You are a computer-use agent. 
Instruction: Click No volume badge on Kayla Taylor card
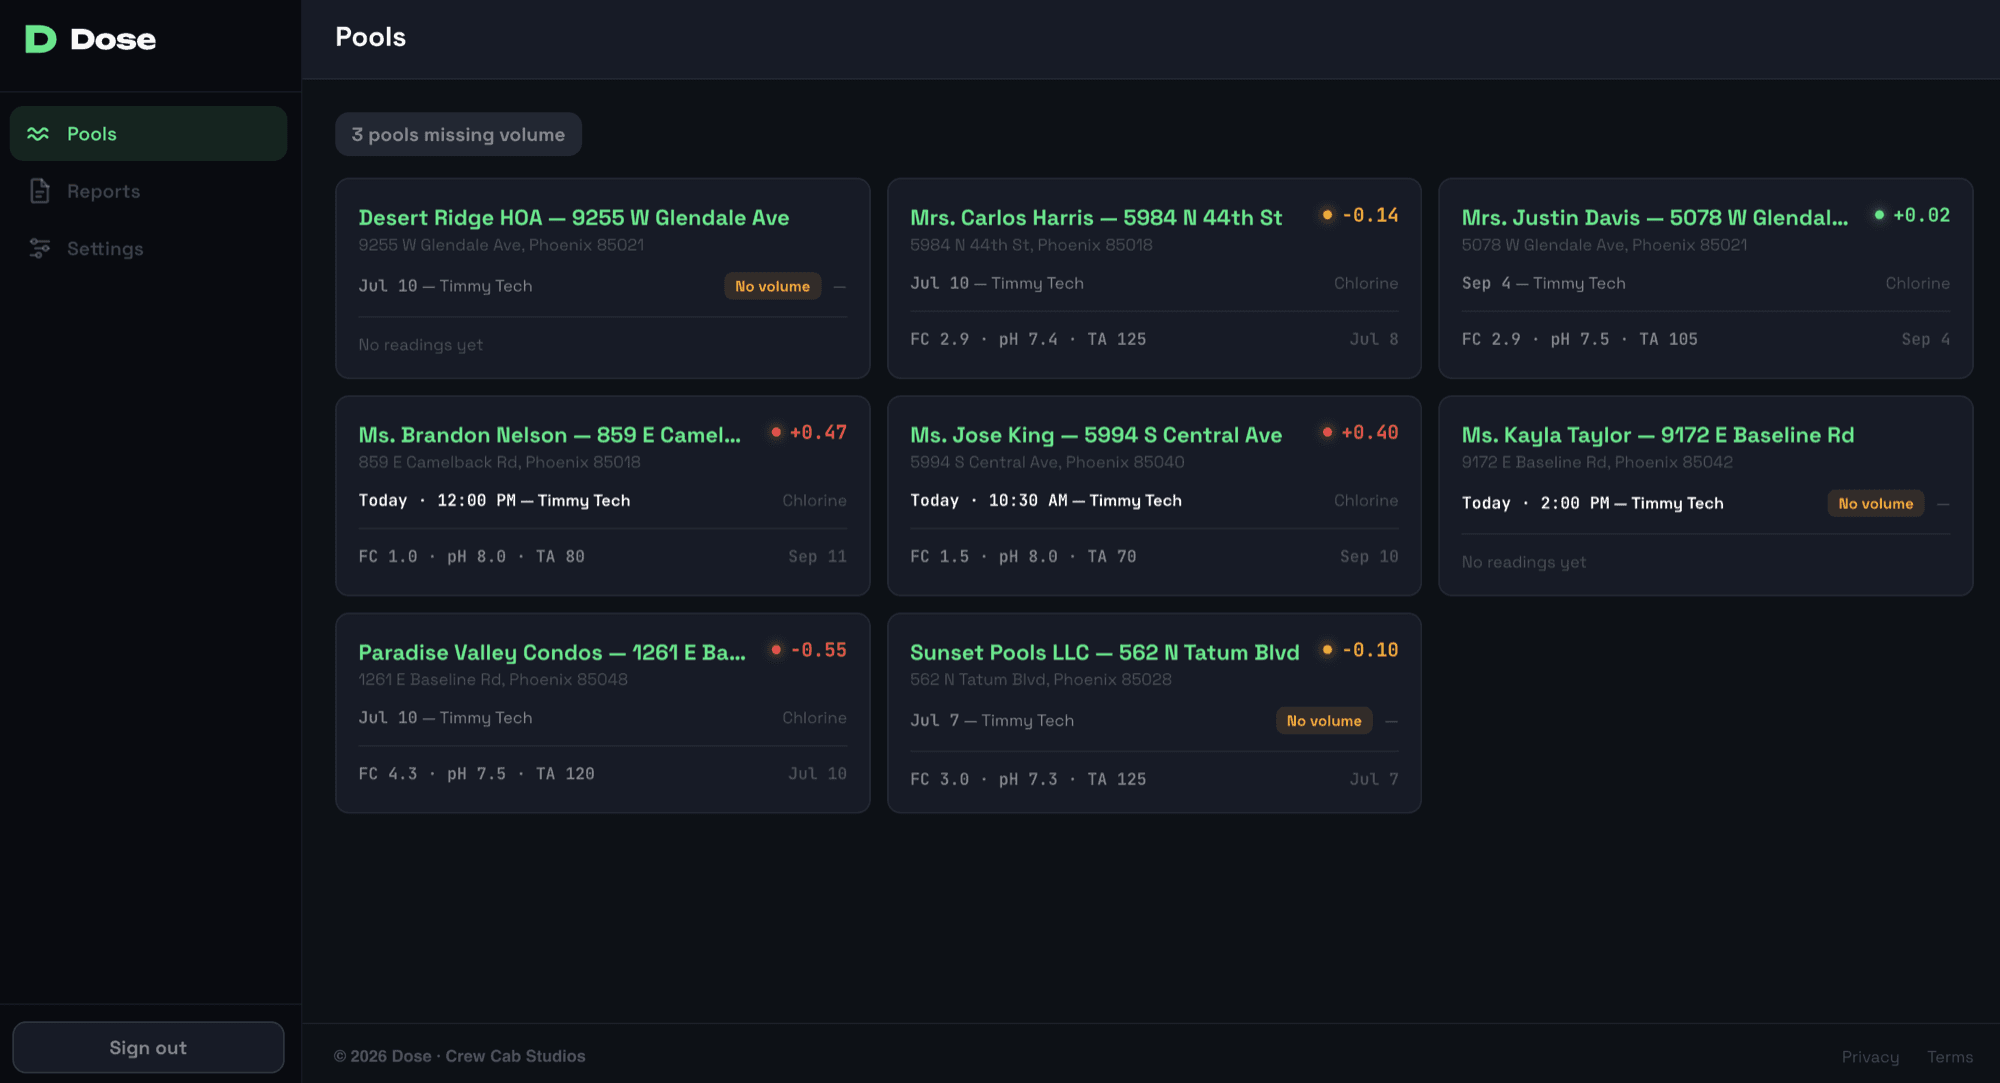click(1875, 503)
